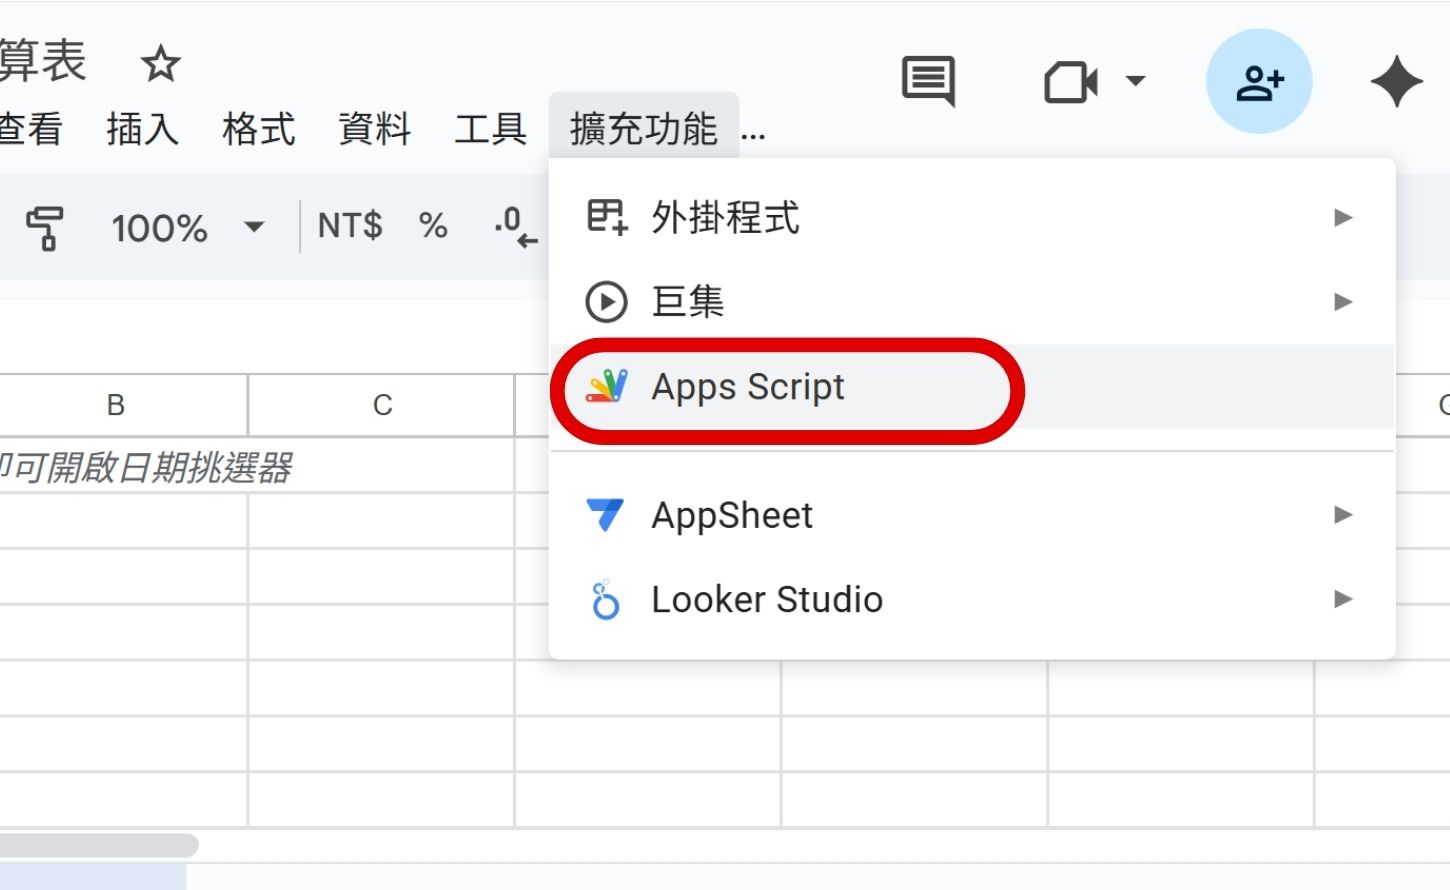This screenshot has height=890, width=1450.
Task: Open the 插入 menu
Action: click(x=142, y=128)
